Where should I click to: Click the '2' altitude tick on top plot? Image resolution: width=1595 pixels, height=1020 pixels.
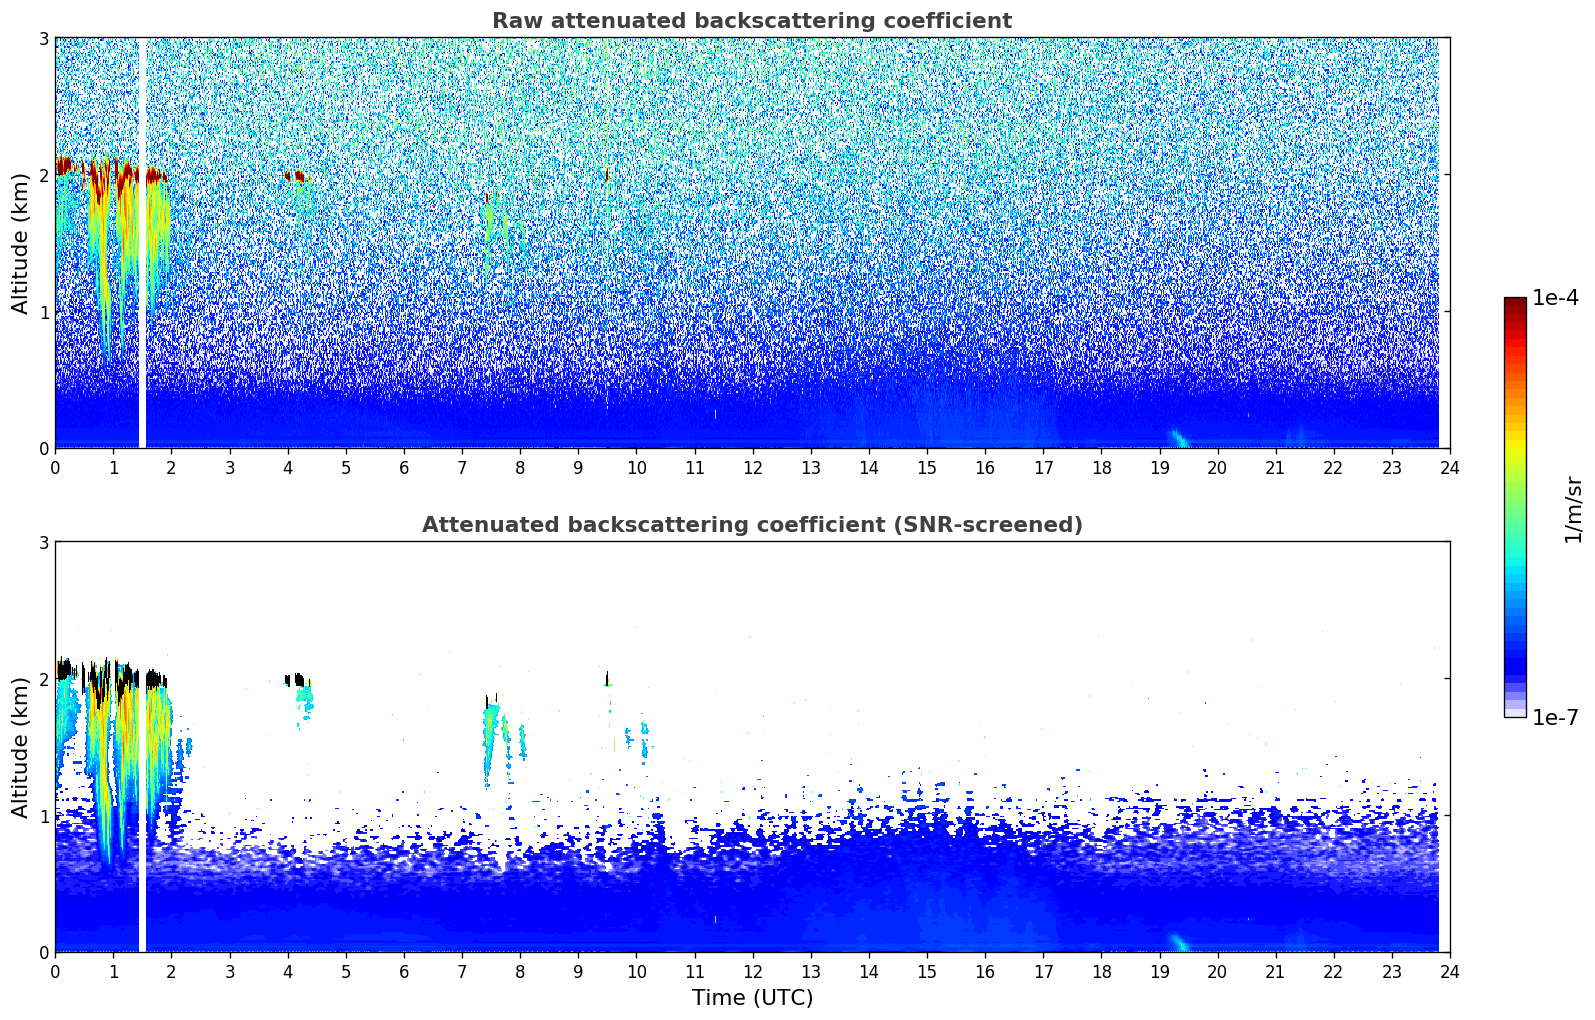point(44,175)
